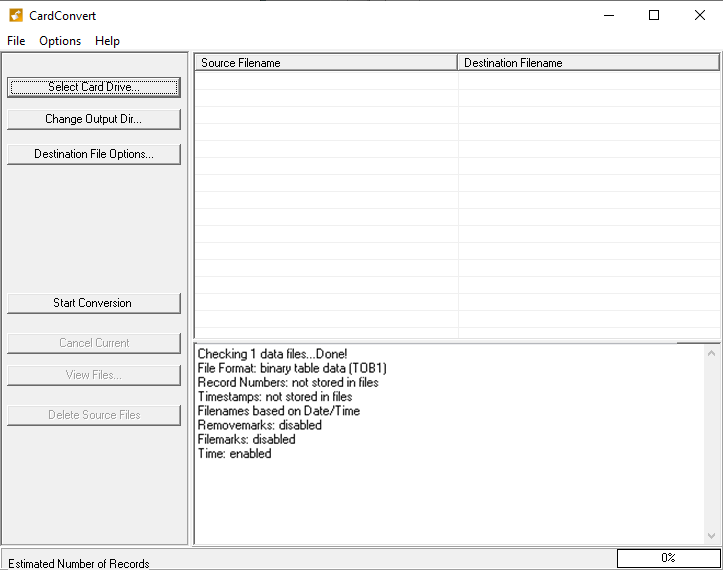Select log line 'Filemarks: disabled'
This screenshot has height=570, width=723.
tap(247, 439)
